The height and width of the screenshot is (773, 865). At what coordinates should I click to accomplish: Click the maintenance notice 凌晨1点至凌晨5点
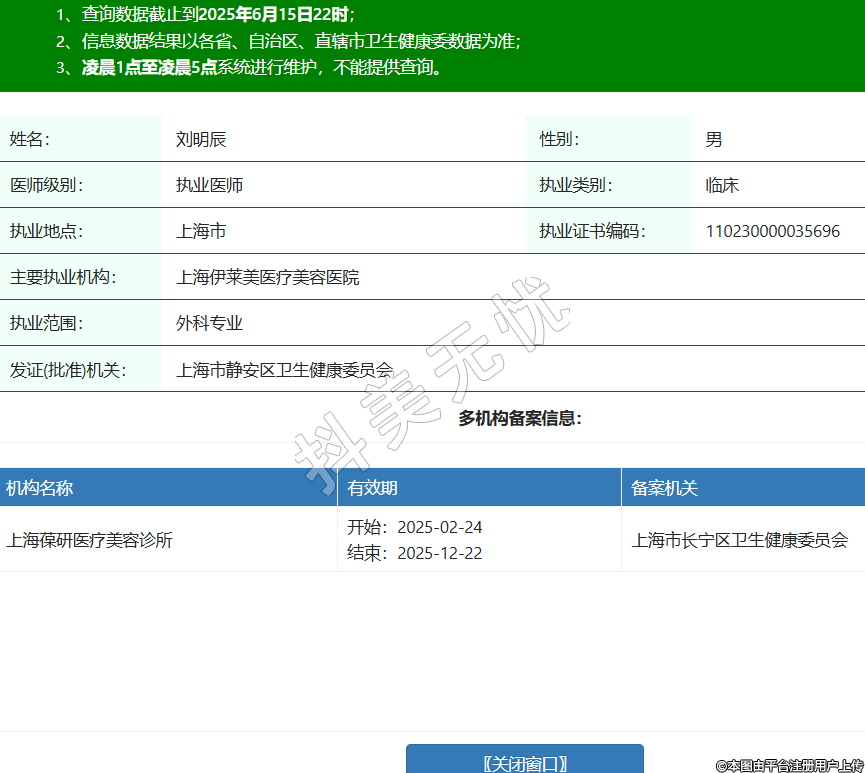point(150,68)
